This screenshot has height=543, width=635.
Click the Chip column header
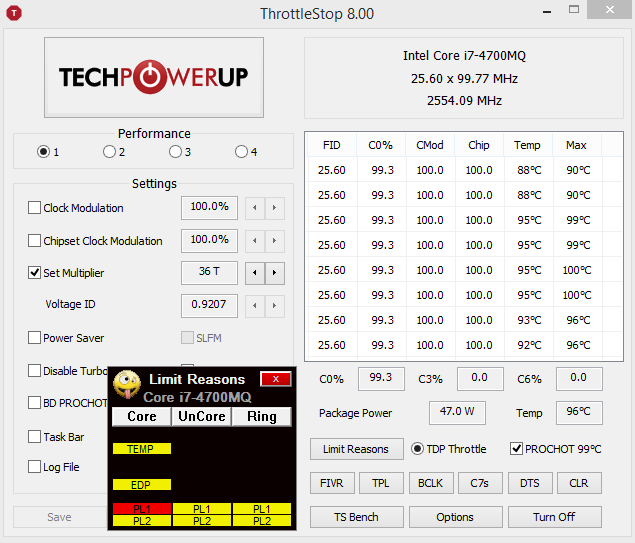tap(479, 145)
